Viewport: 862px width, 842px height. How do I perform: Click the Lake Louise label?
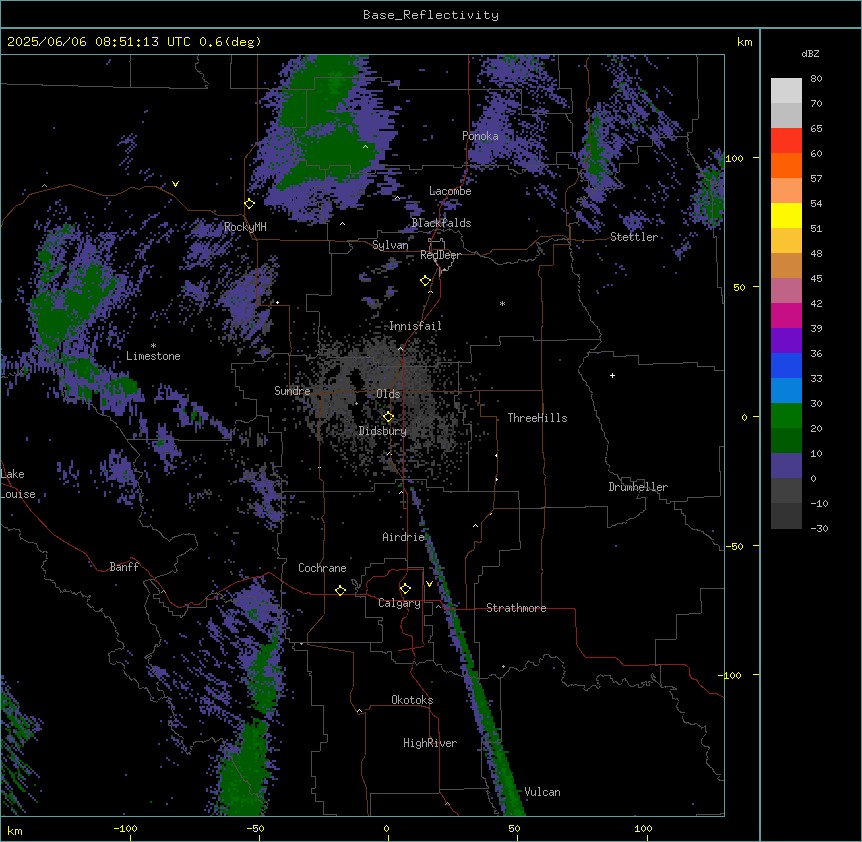point(18,484)
